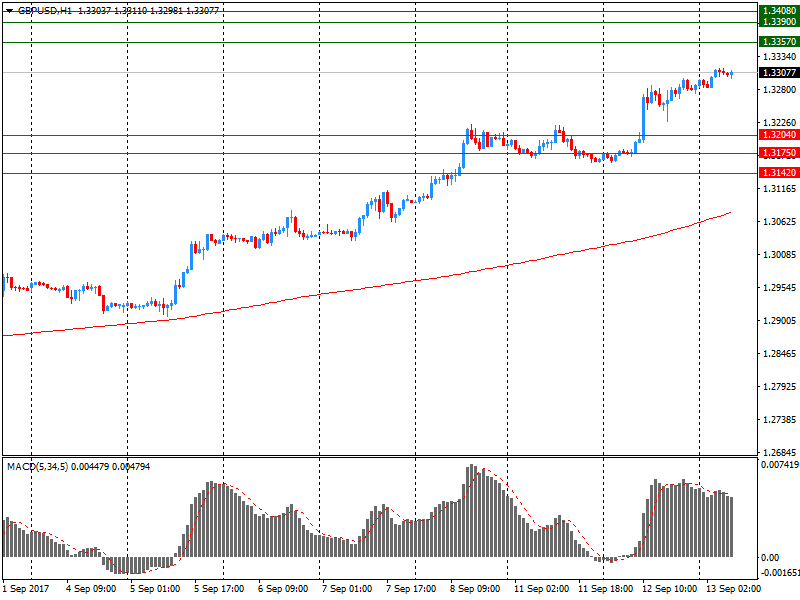Click the MACD zero level label 0.00
The image size is (800, 600).
(770, 558)
